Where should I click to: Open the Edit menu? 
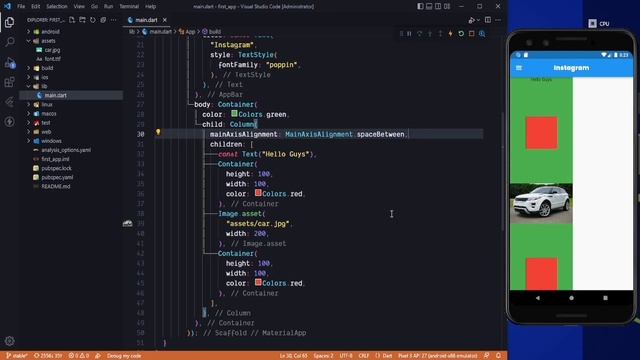[36, 7]
